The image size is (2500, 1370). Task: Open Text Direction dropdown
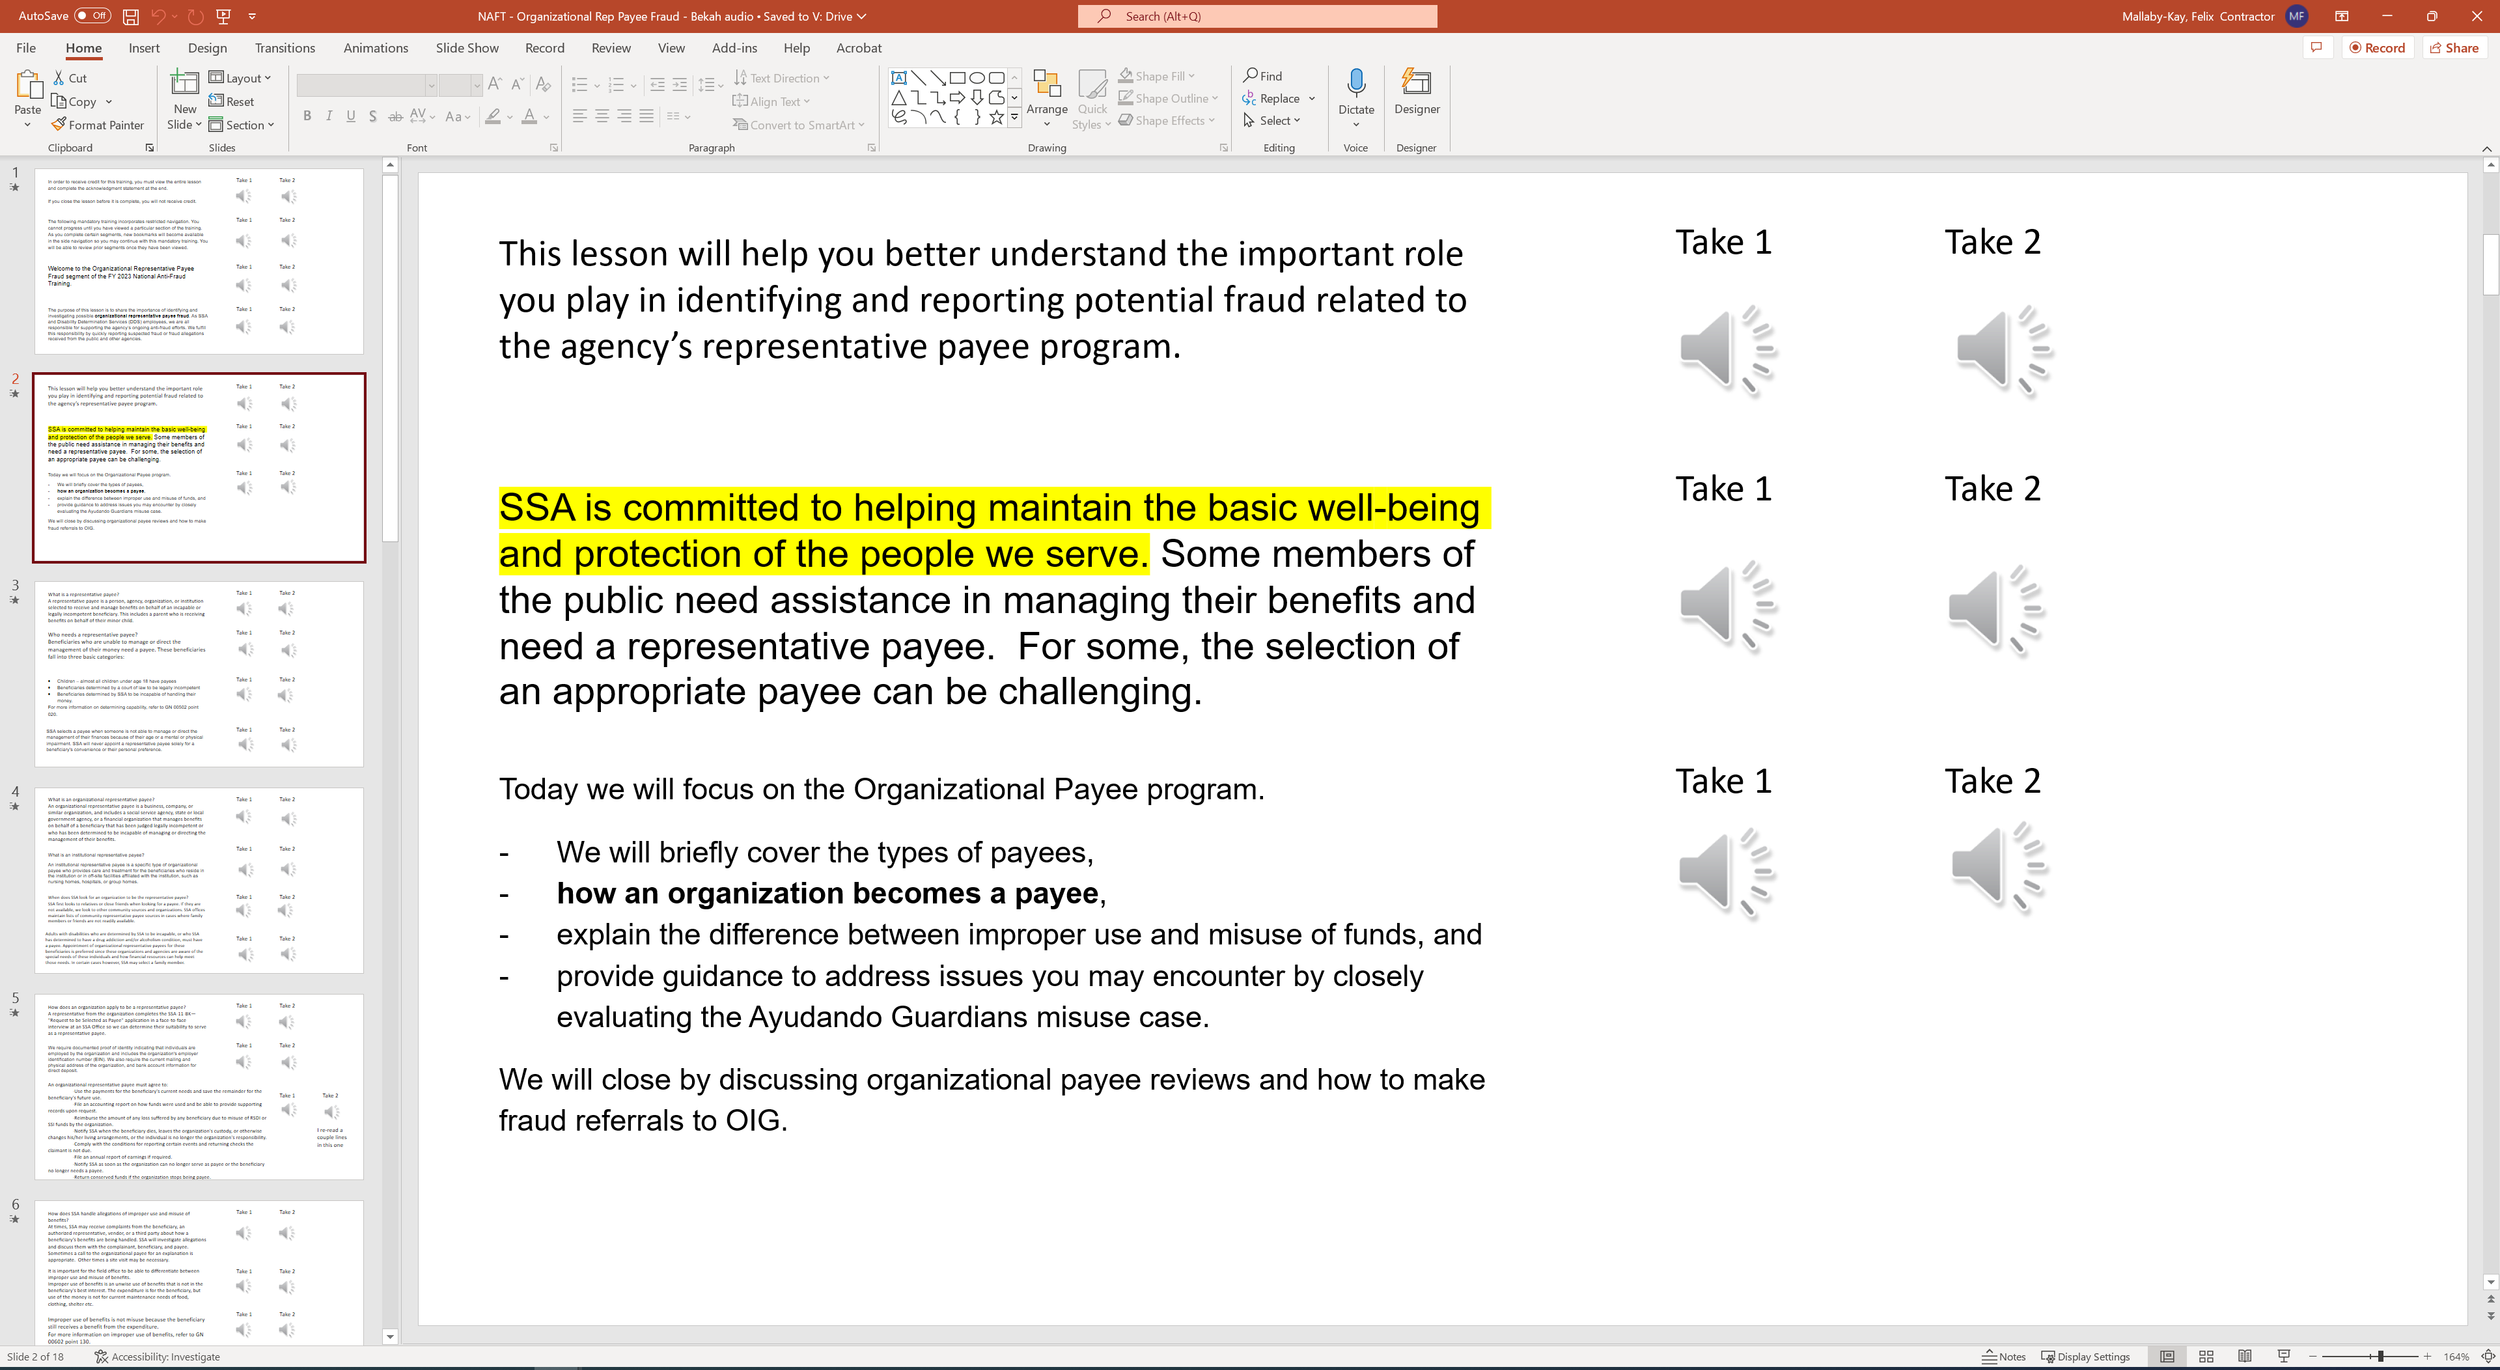tap(781, 78)
